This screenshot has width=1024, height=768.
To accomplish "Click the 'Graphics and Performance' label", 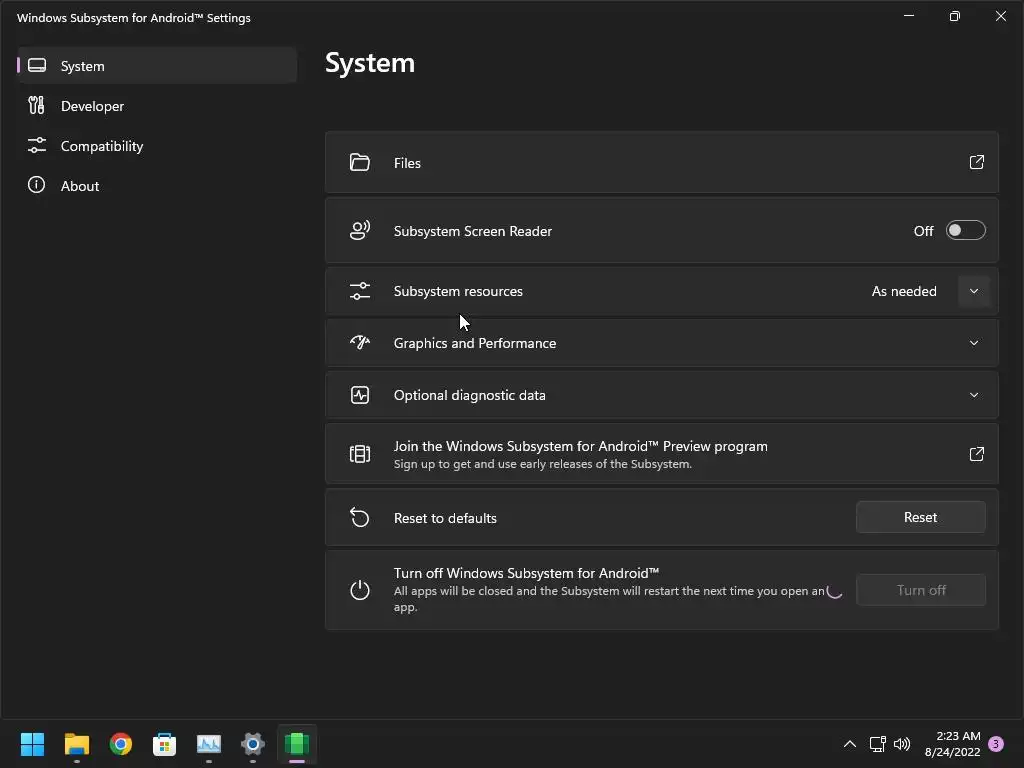I will [x=475, y=343].
